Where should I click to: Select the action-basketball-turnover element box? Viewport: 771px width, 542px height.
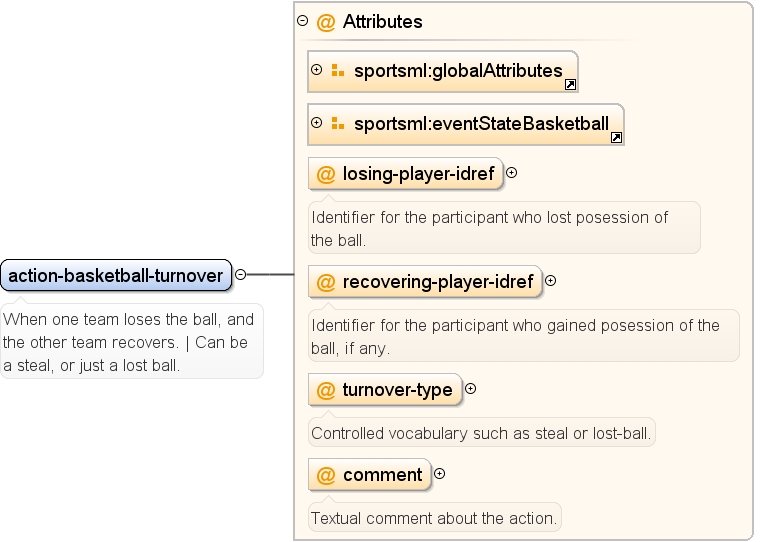pyautogui.click(x=116, y=275)
